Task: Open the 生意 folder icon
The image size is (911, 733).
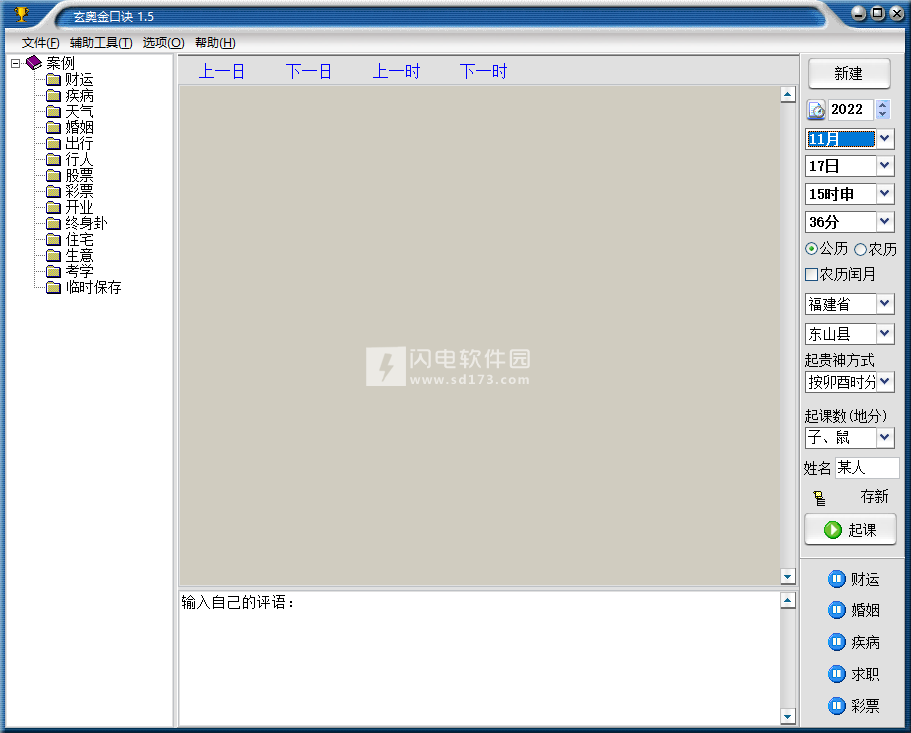Action: [53, 255]
